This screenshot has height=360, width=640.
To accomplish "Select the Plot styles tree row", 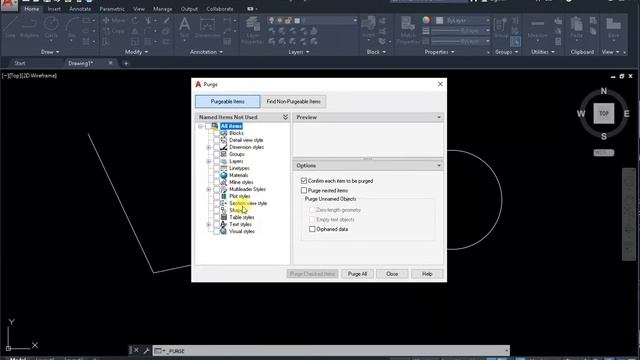I will [240, 196].
